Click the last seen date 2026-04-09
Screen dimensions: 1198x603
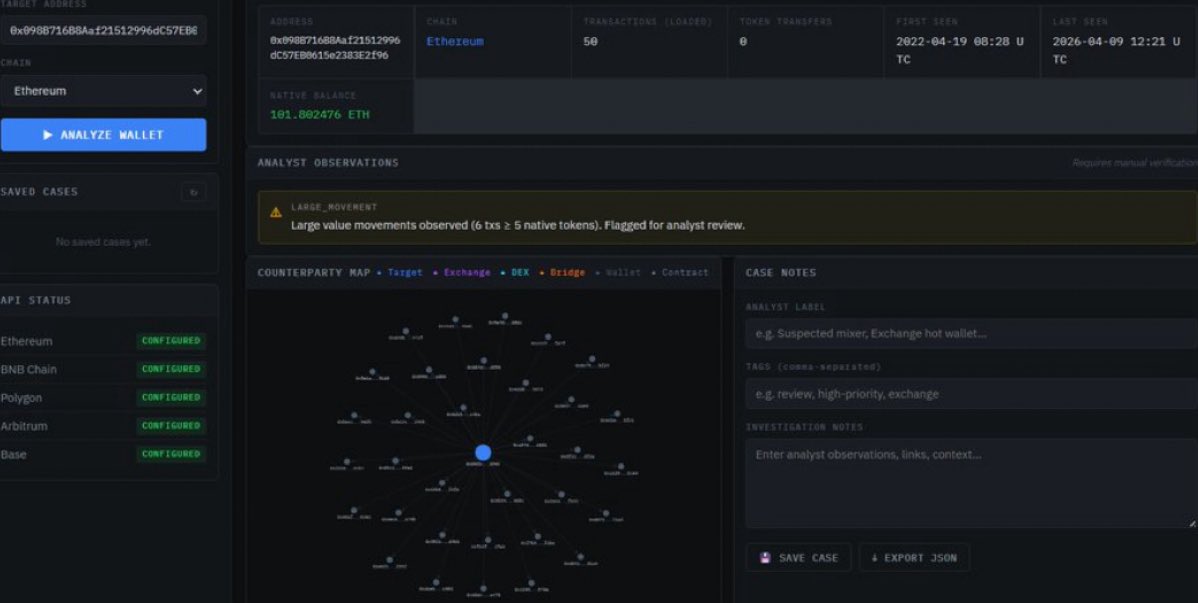tap(1116, 50)
